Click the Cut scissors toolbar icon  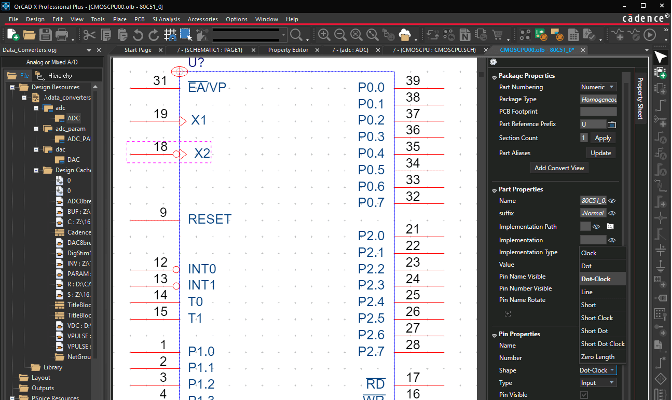tap(89, 35)
